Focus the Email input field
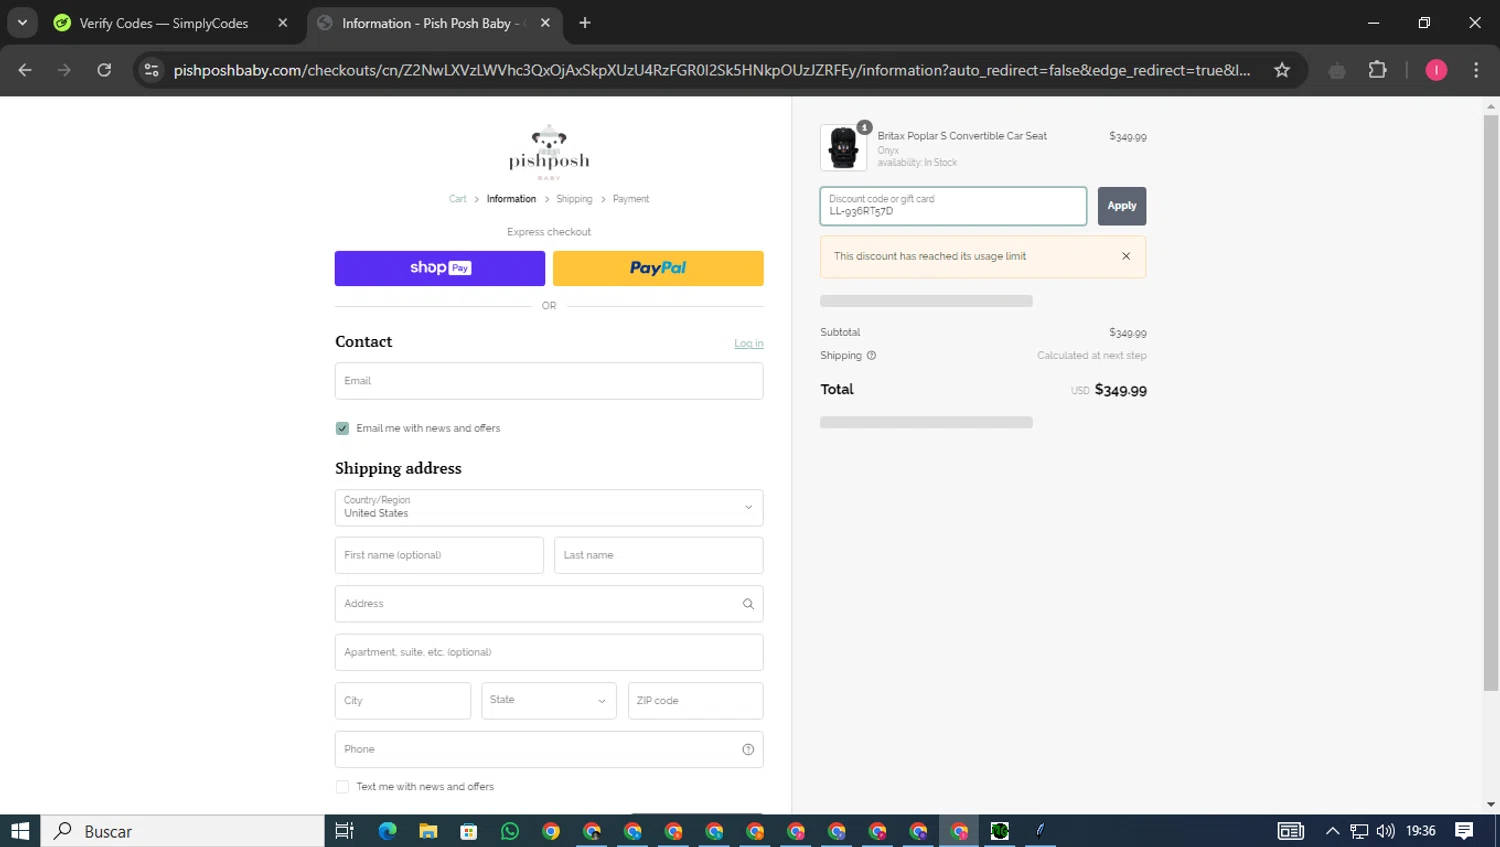 [549, 381]
